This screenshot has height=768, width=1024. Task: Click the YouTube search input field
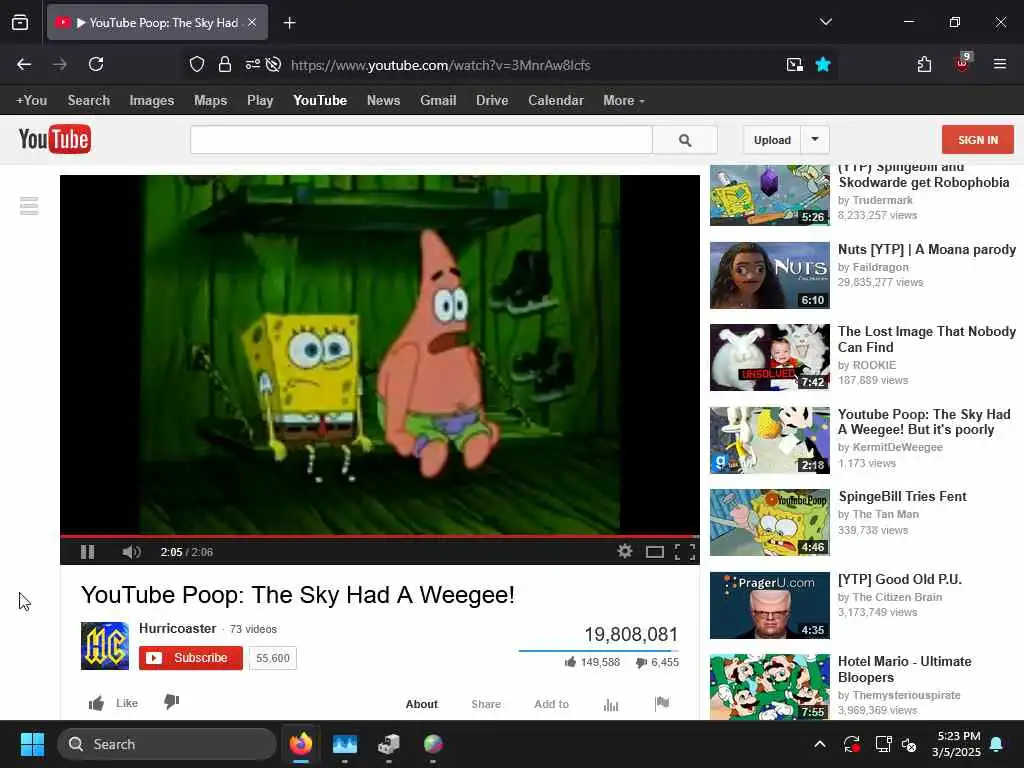pyautogui.click(x=421, y=140)
